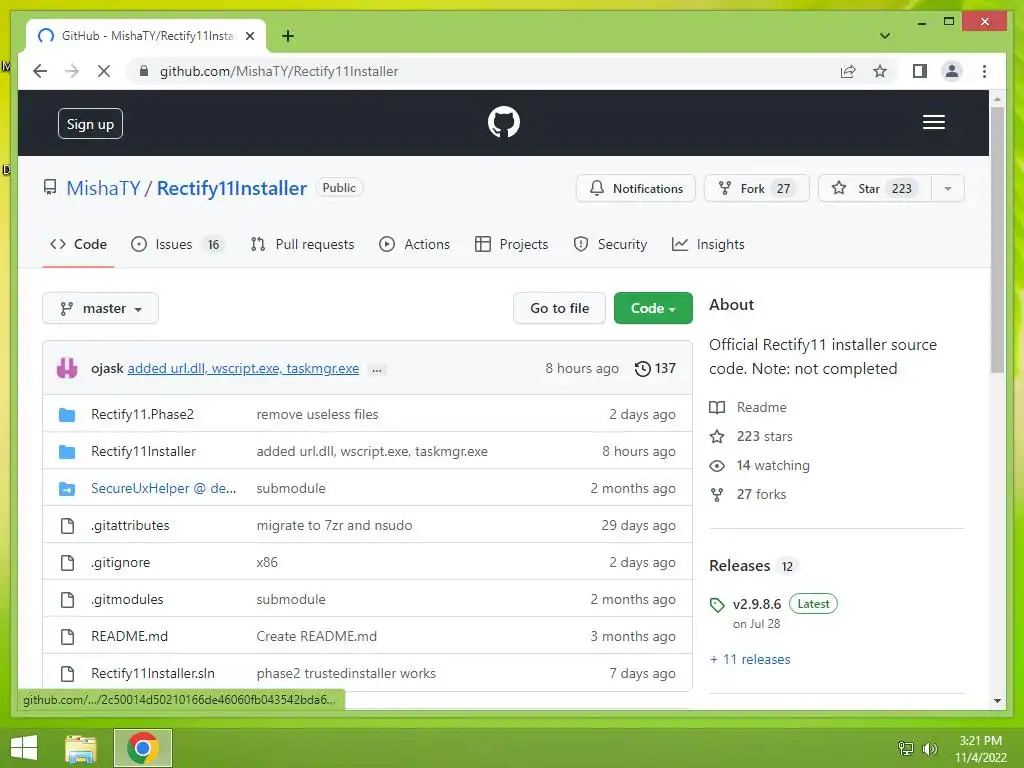The image size is (1024, 768).
Task: Click the Sign up button
Action: click(x=90, y=124)
